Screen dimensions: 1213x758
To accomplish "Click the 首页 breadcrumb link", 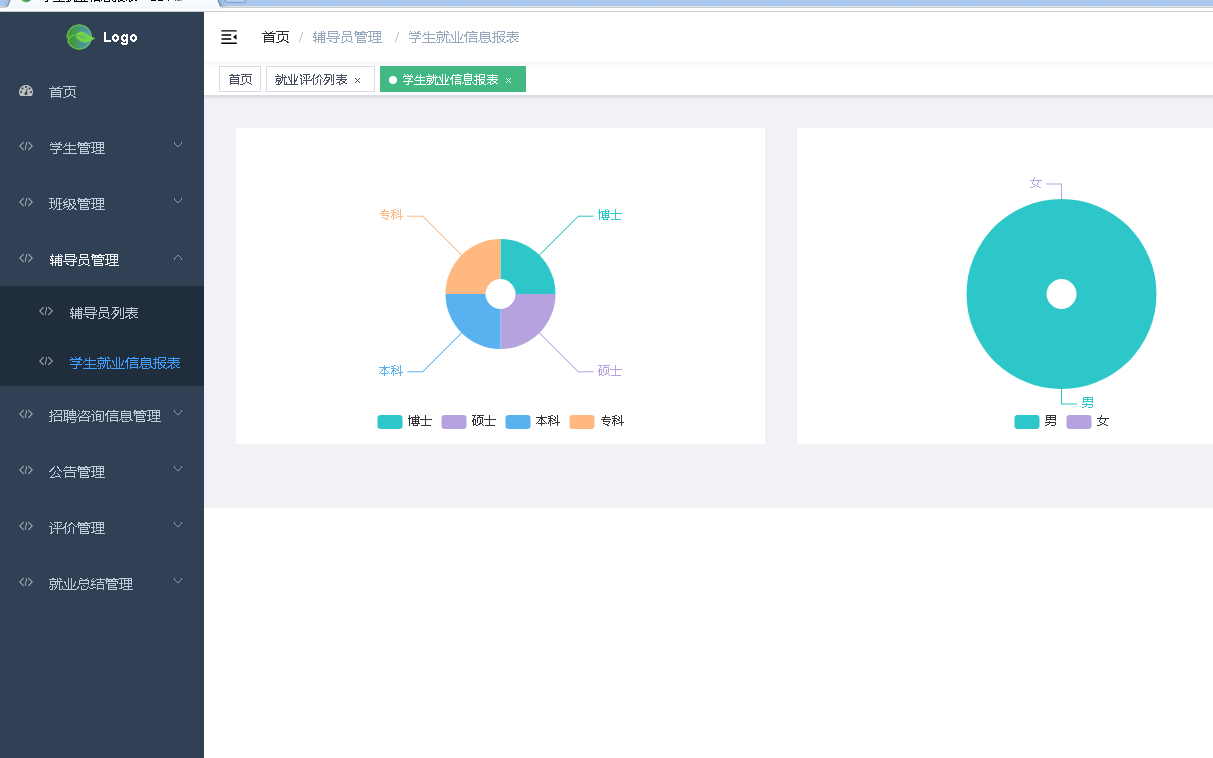I will (276, 37).
